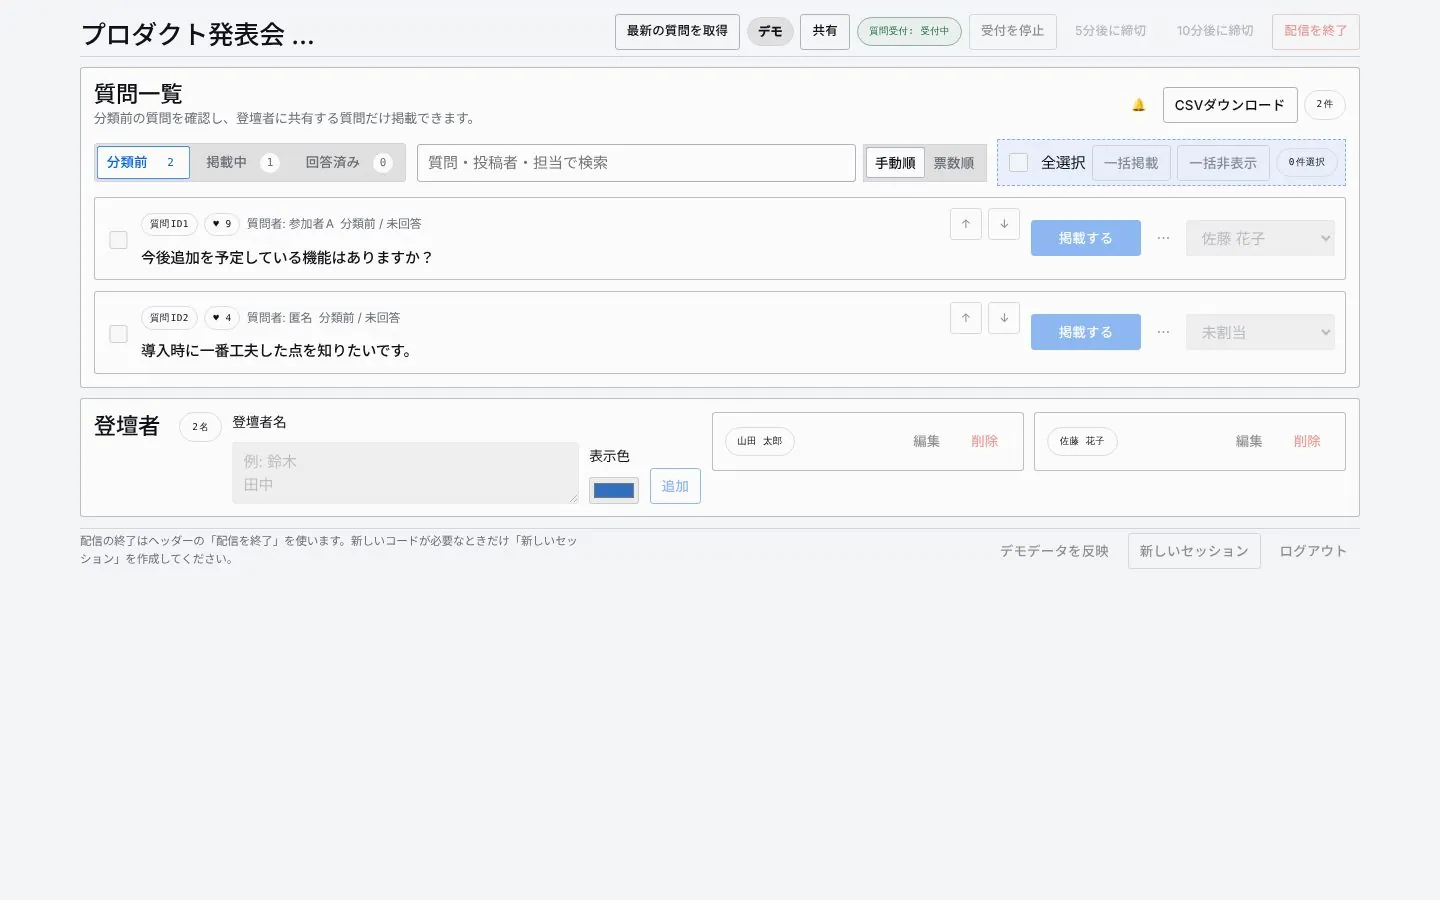Click 受付を停止 button

tap(1012, 31)
